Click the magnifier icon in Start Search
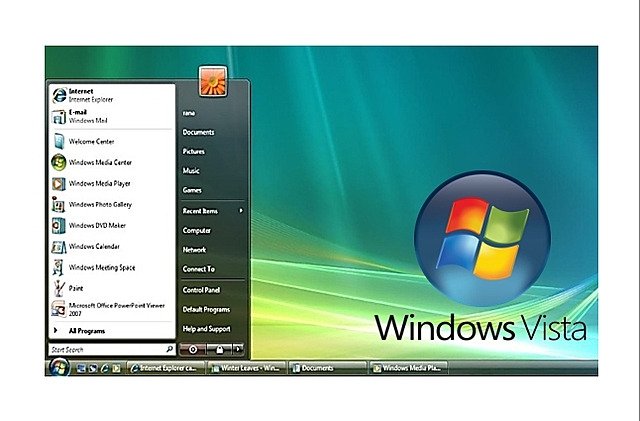The height and width of the screenshot is (421, 640). coord(169,349)
